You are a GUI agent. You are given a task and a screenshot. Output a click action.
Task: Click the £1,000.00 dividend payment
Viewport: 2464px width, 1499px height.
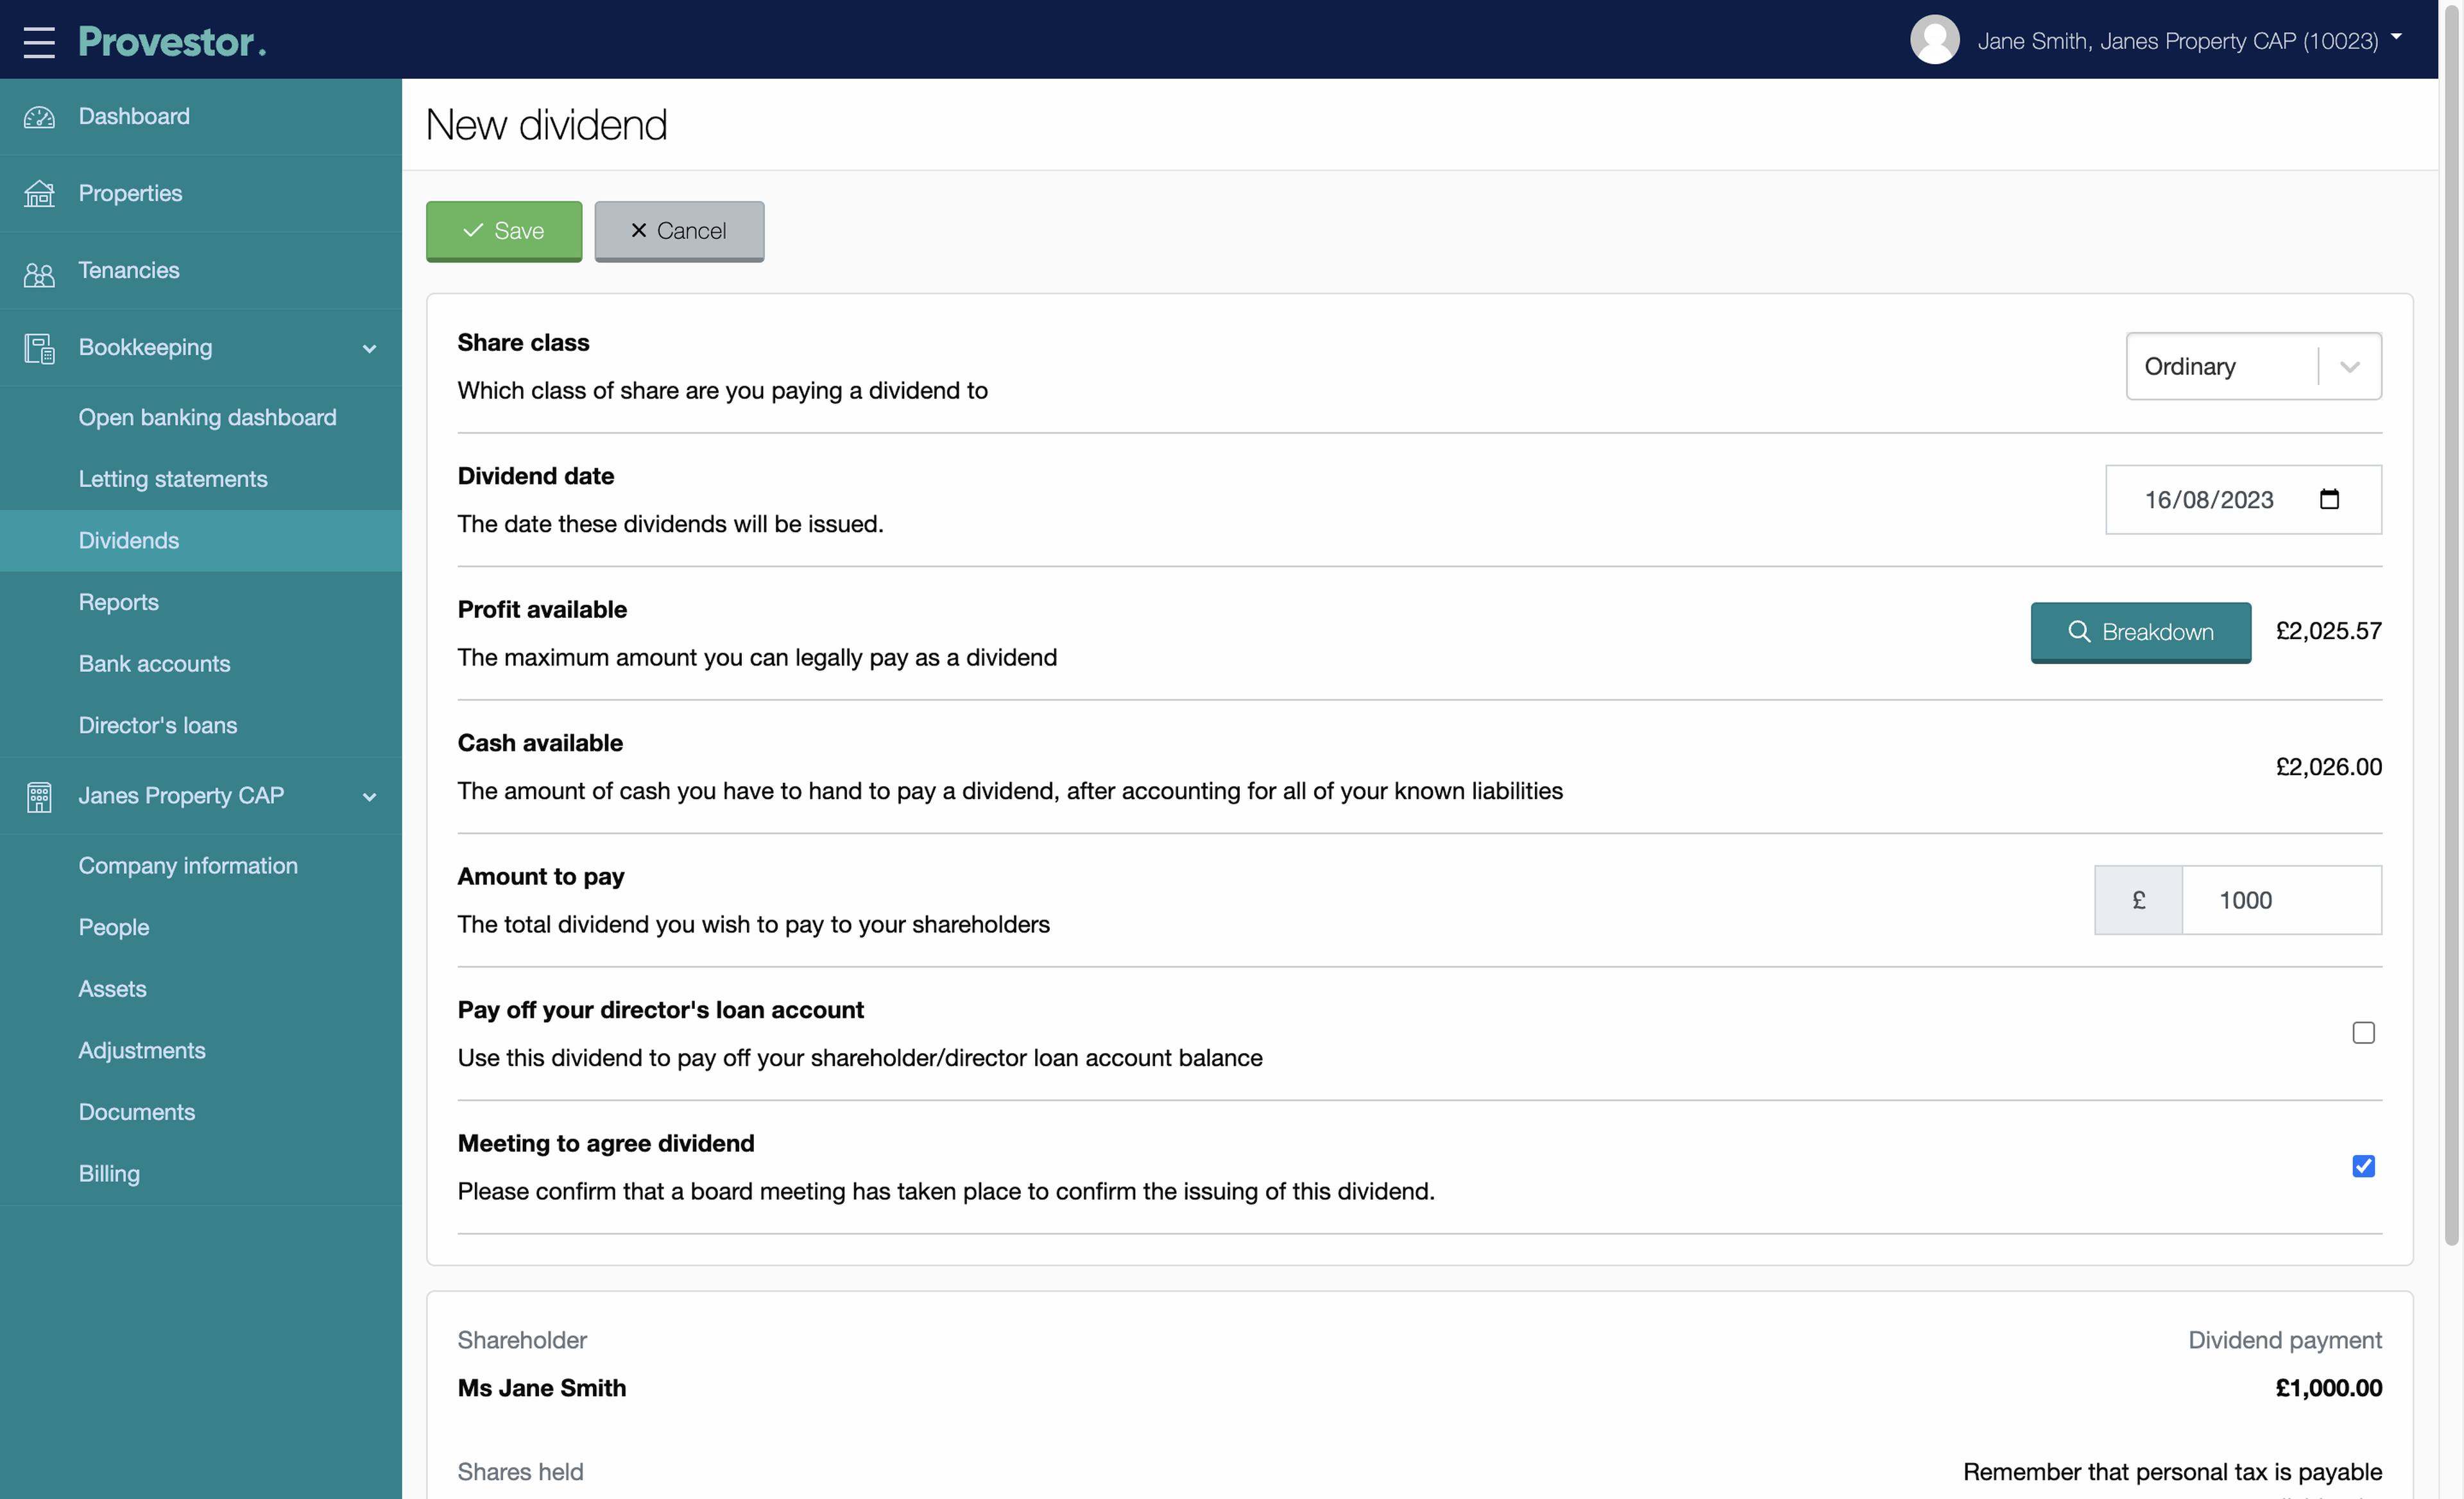2328,1388
